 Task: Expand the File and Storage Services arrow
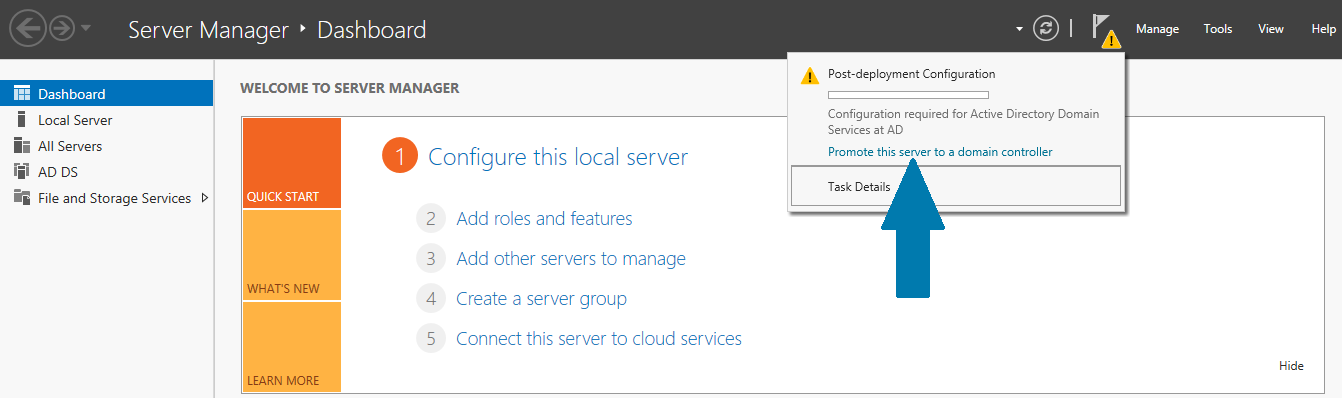click(x=205, y=198)
